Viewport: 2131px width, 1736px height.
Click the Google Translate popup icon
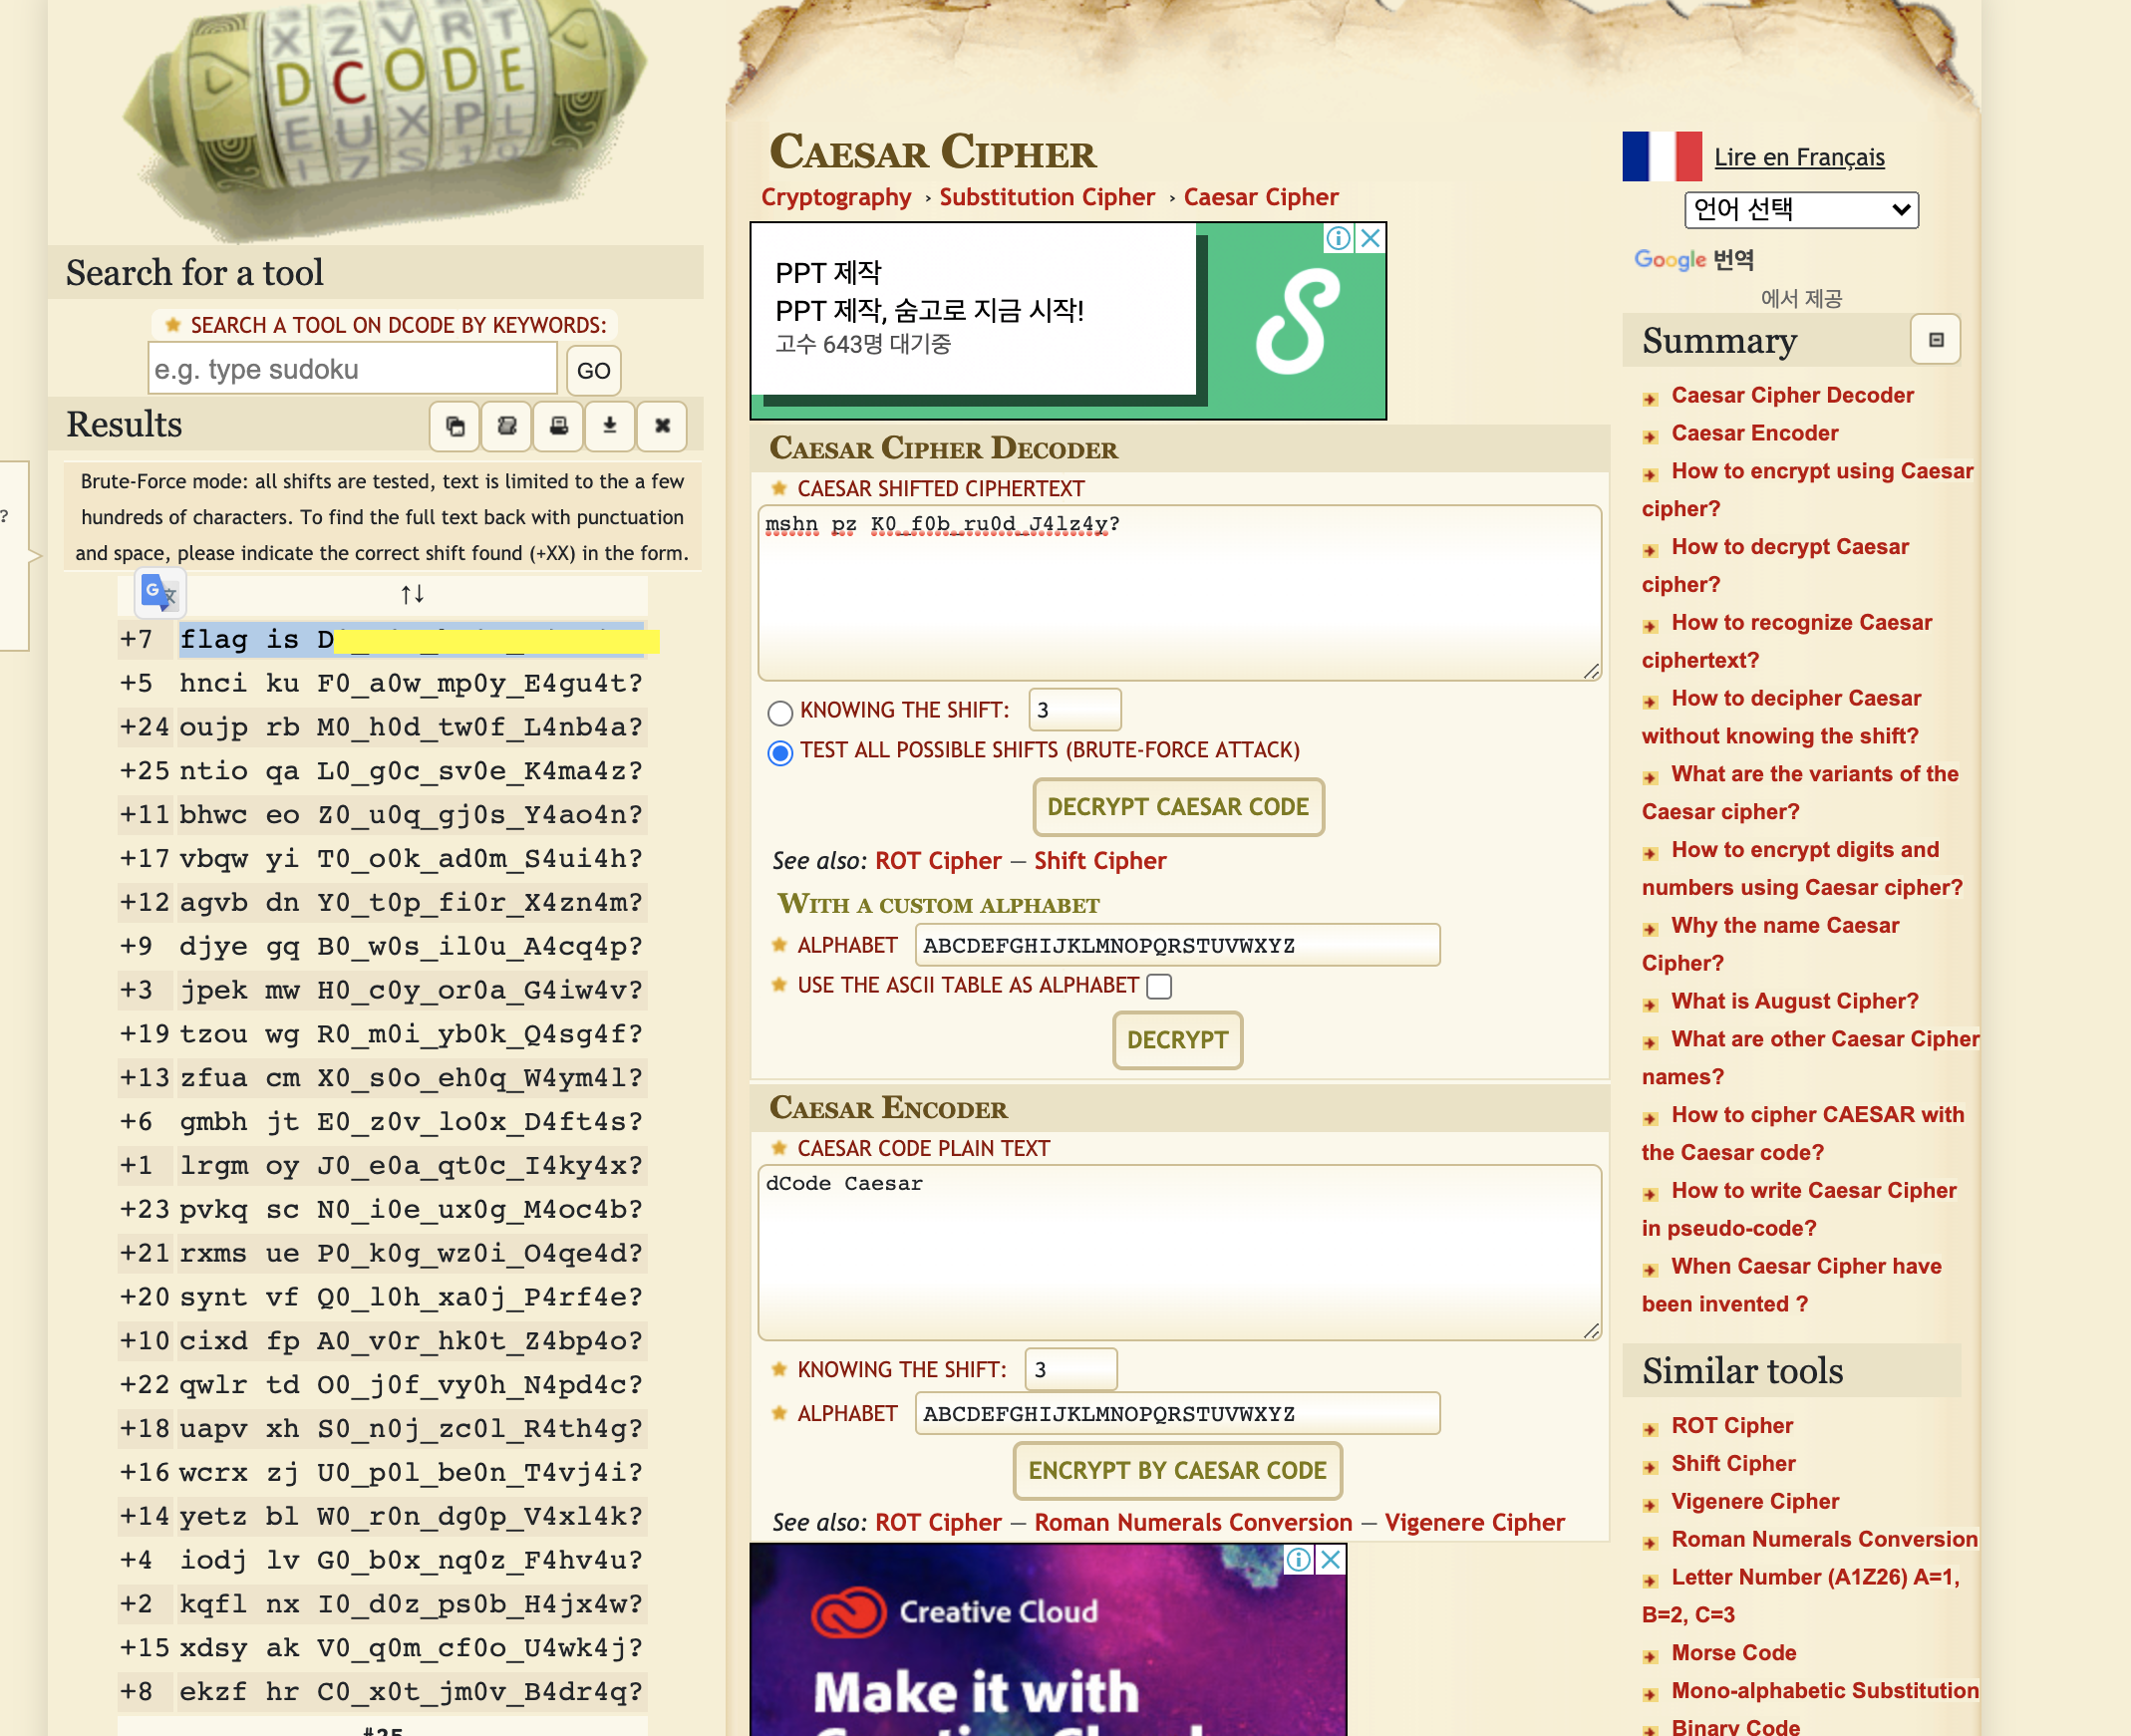160,593
